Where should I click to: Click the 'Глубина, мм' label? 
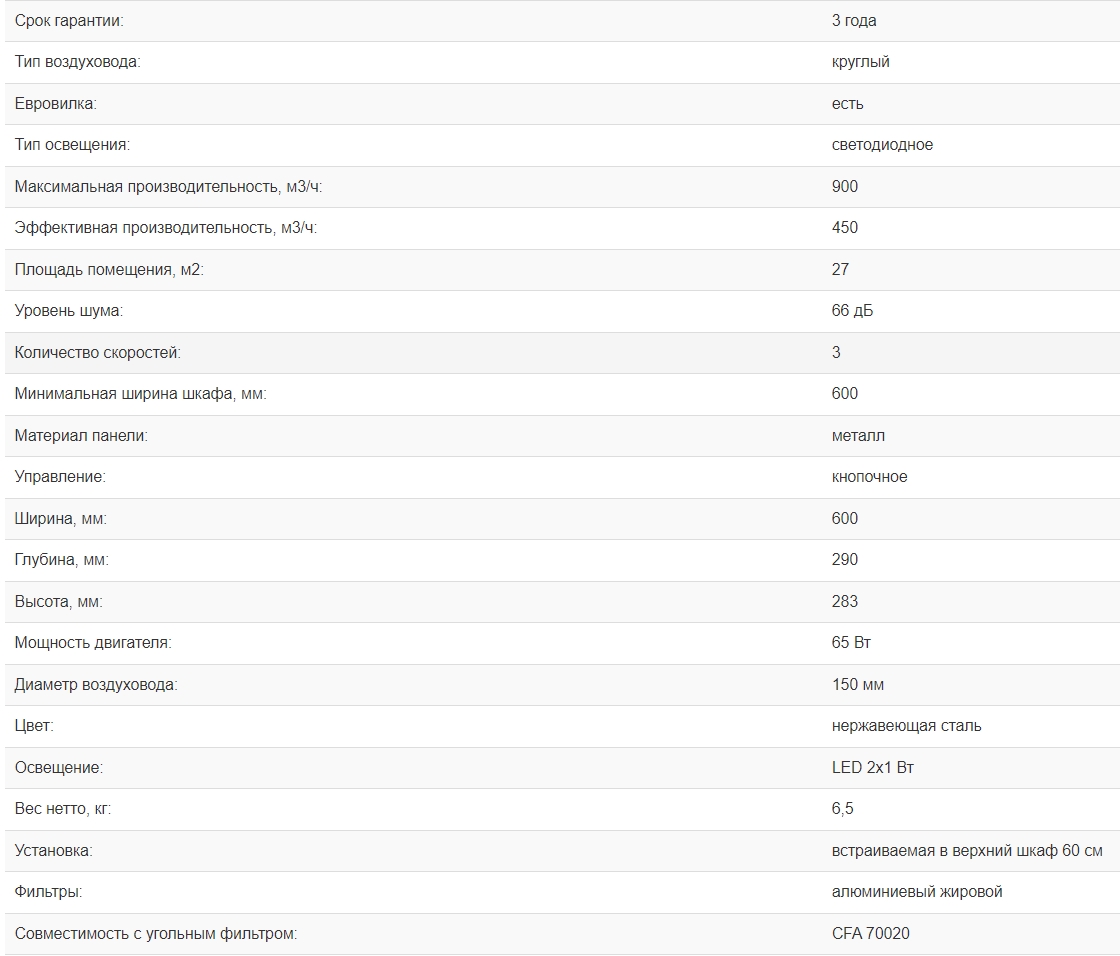click(x=62, y=560)
